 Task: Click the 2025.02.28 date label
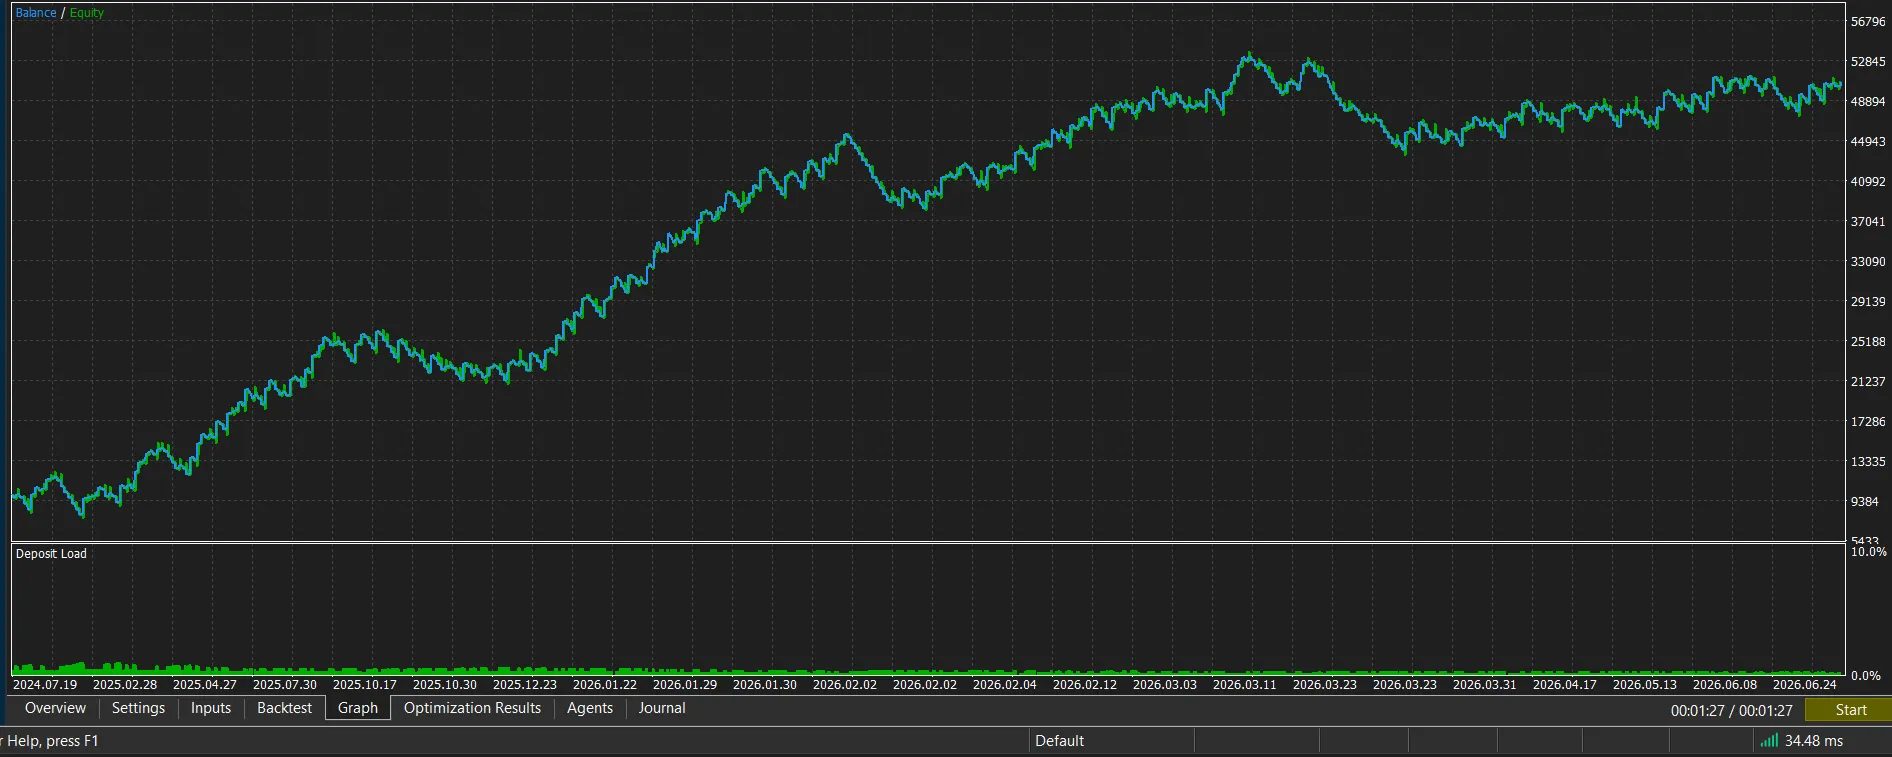tap(125, 685)
